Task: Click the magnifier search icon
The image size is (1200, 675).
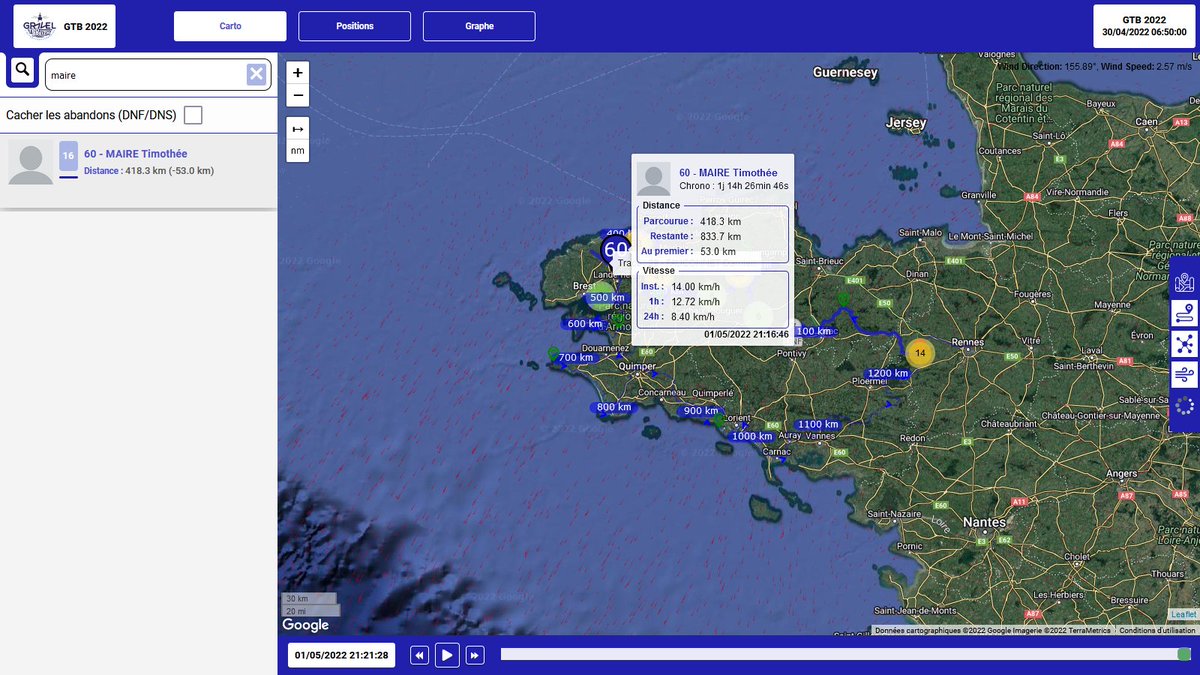Action: 22,71
